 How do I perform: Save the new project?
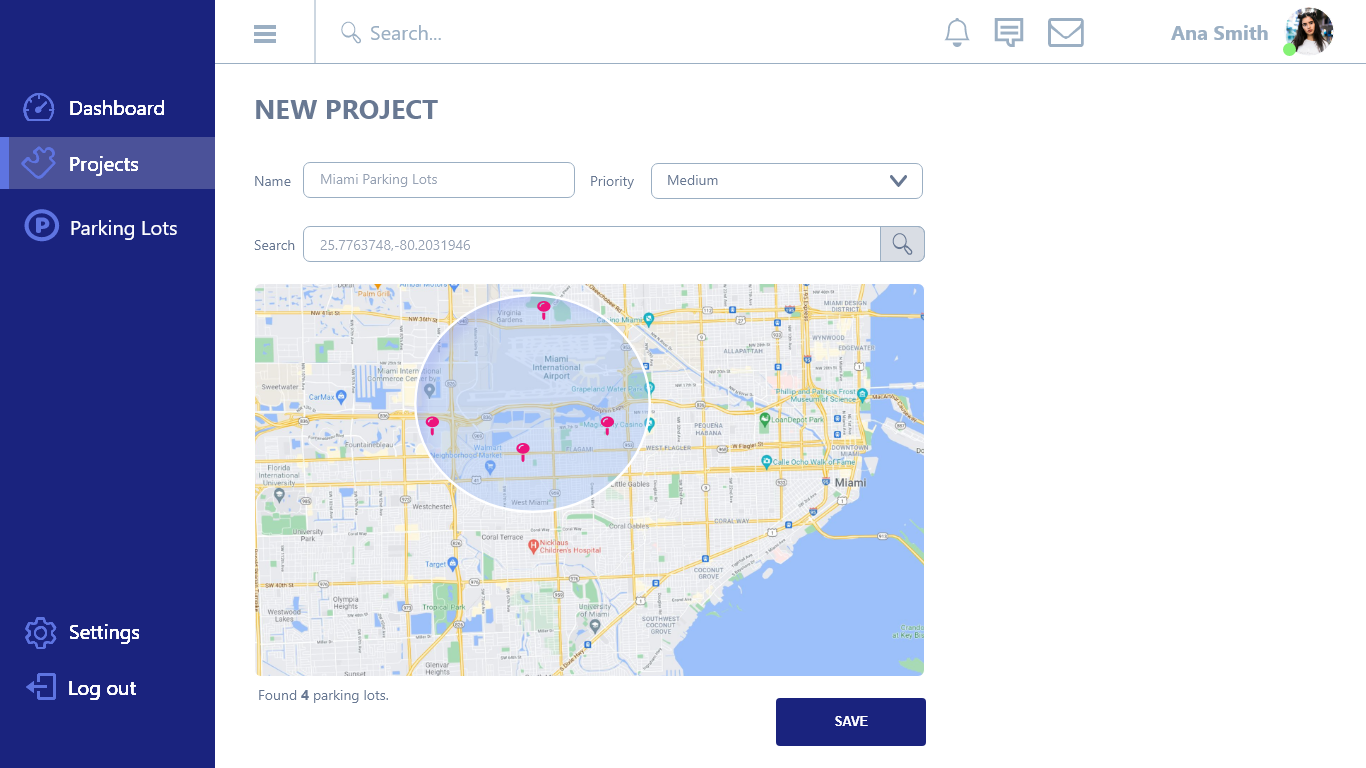click(x=851, y=722)
